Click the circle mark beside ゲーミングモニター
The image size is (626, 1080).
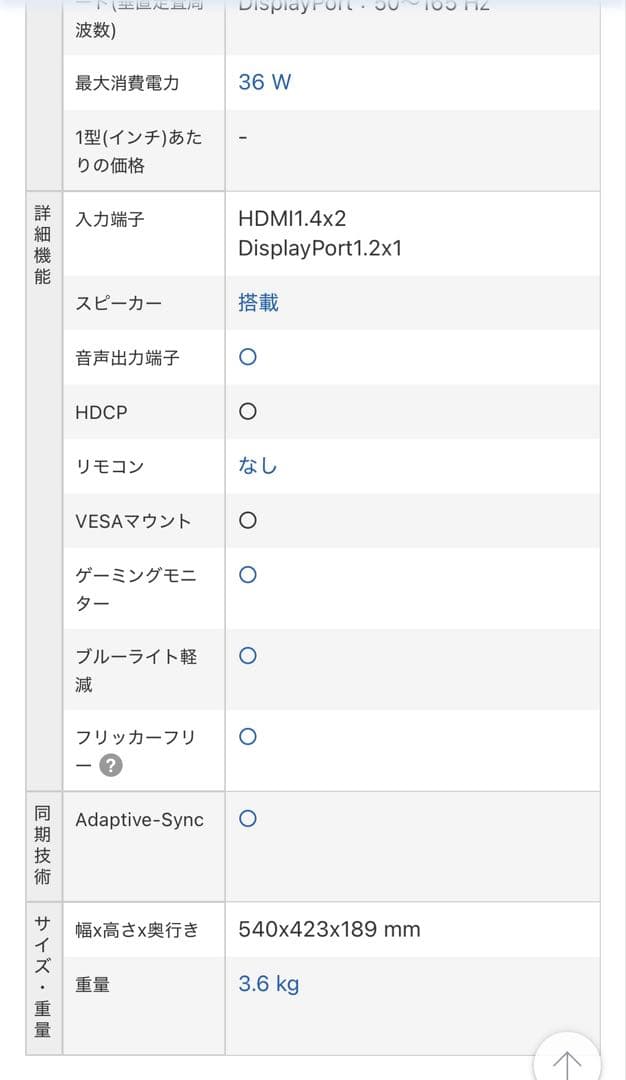click(x=247, y=575)
